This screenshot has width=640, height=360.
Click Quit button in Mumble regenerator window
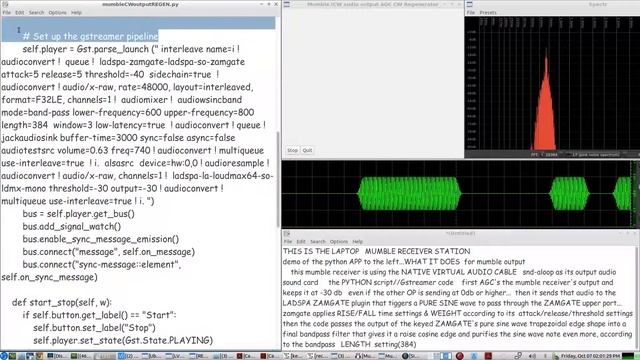click(307, 150)
